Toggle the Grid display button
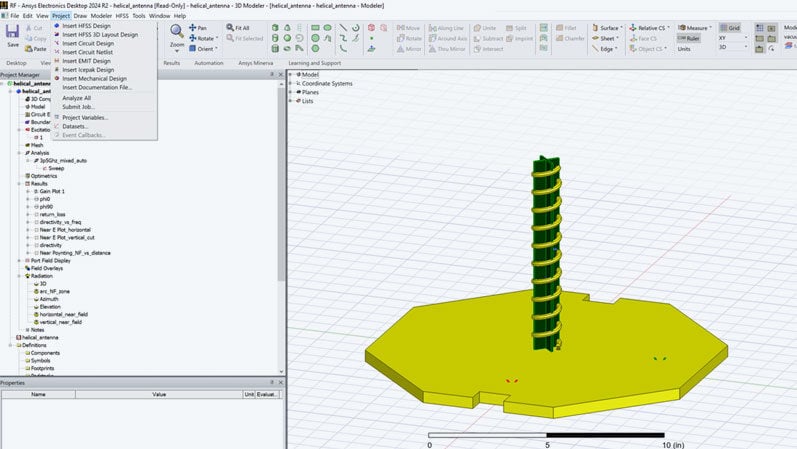The height and width of the screenshot is (449, 797). coord(730,28)
